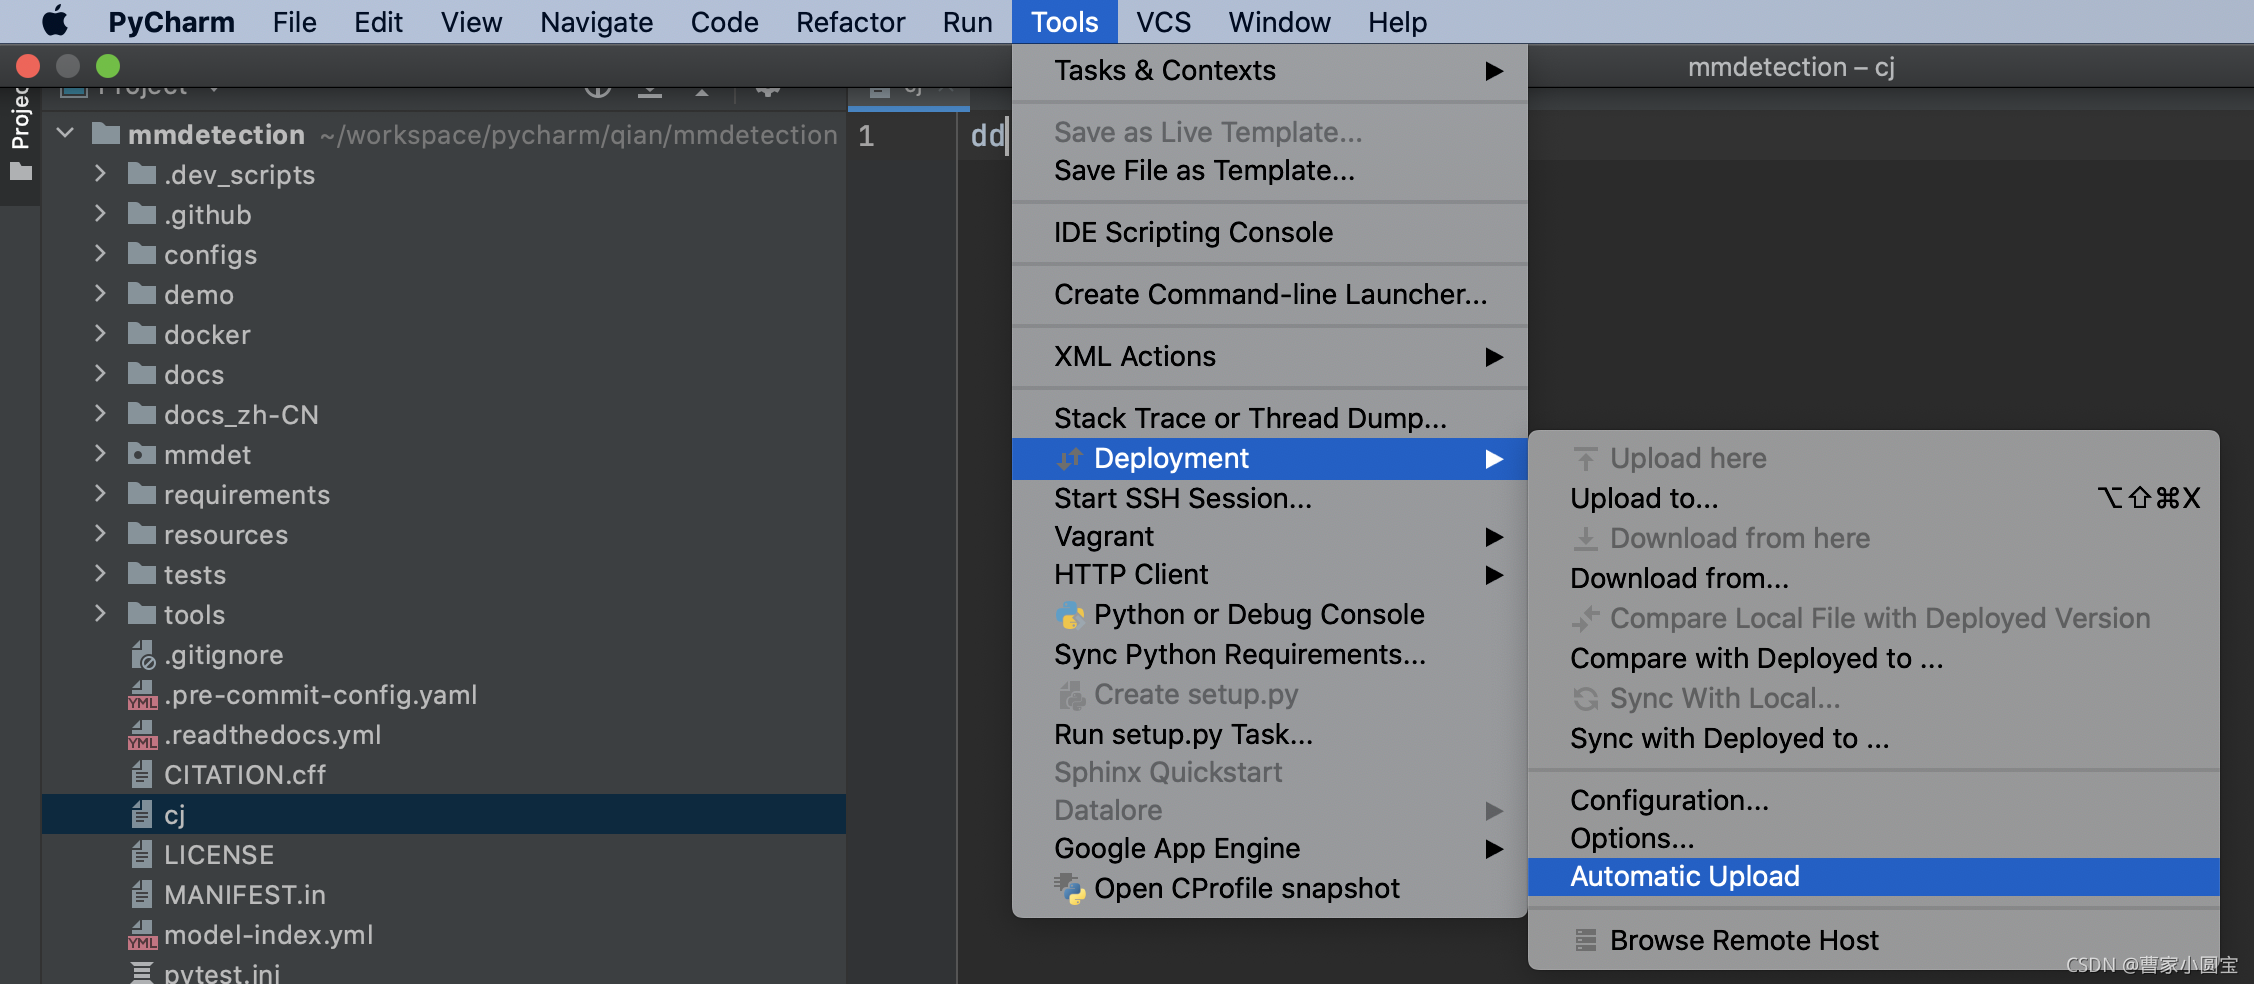Open the VCS menu
Screen dimensions: 2254x984
(x=1163, y=22)
